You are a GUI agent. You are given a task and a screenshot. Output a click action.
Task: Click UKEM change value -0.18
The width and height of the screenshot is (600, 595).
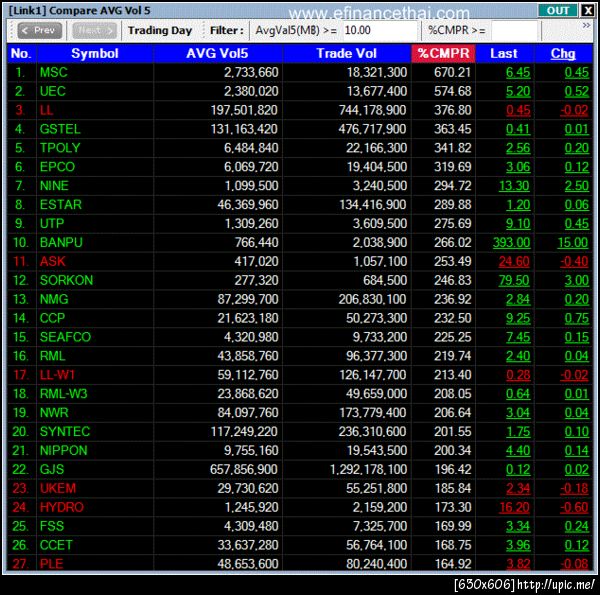click(x=574, y=489)
